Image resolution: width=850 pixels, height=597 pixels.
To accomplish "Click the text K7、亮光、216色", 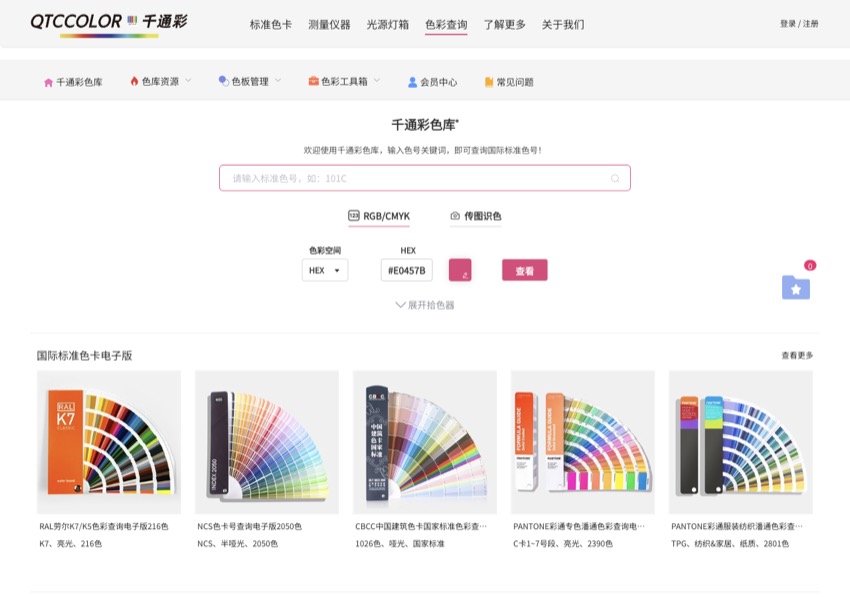I will [x=70, y=543].
